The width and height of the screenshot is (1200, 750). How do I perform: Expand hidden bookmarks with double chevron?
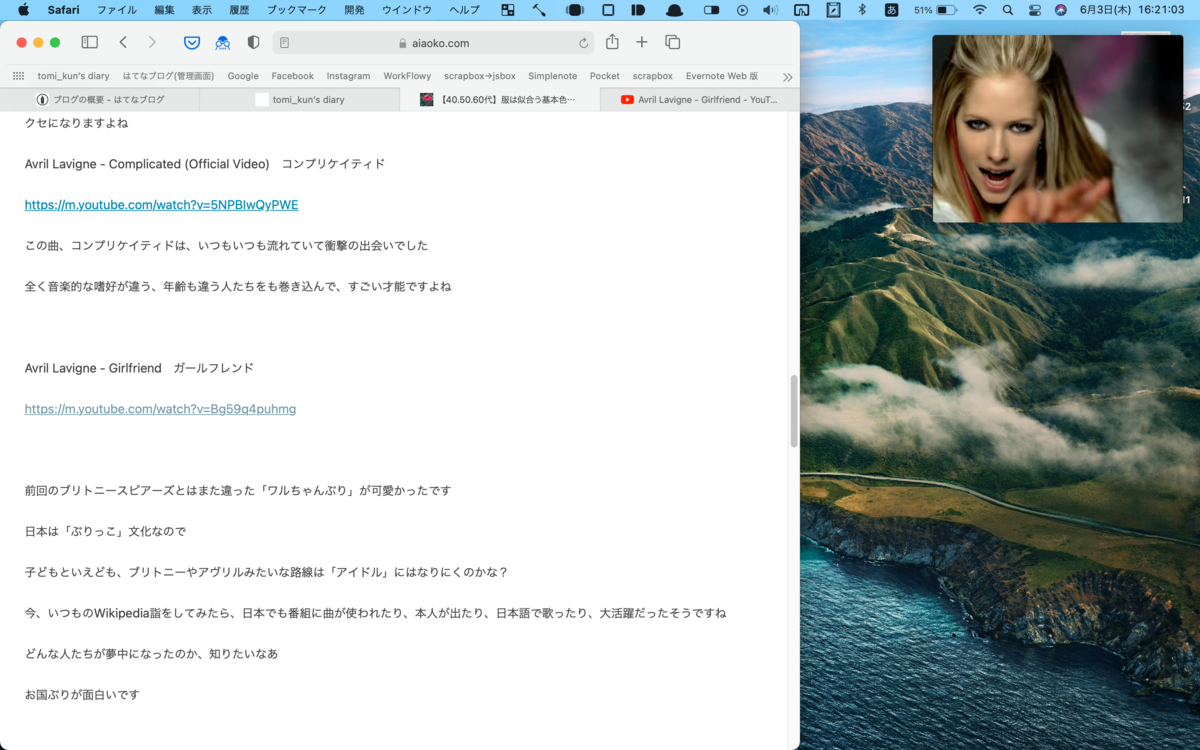(788, 76)
